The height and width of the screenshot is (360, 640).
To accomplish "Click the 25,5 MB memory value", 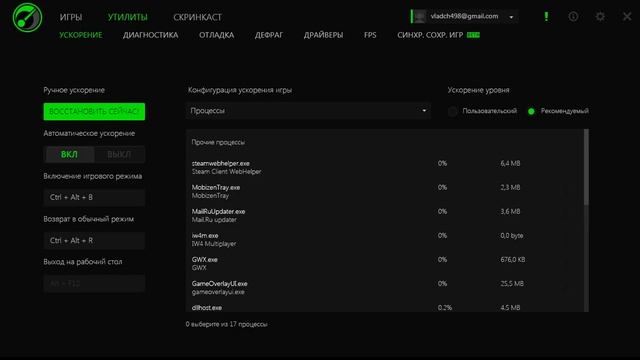I will [512, 284].
